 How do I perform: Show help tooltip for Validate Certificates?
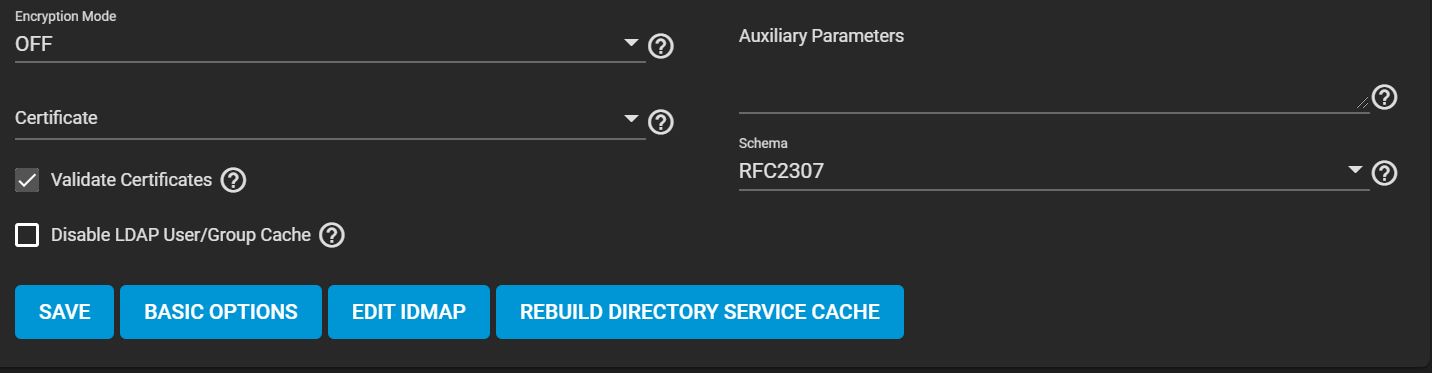tap(233, 180)
